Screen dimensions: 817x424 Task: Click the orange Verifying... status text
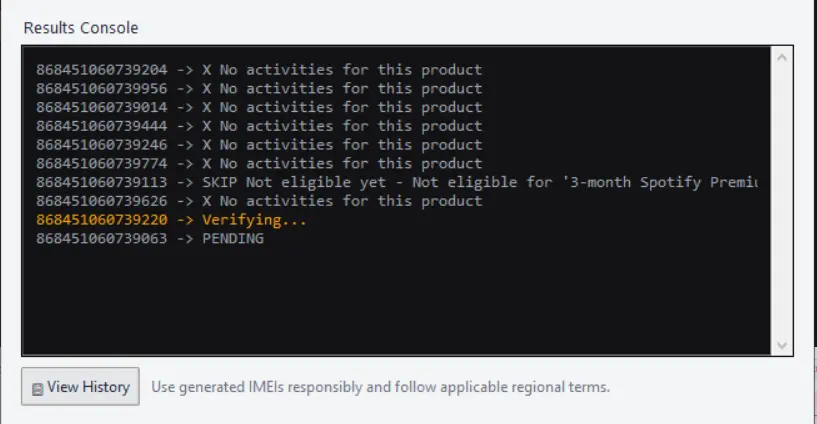point(254,220)
